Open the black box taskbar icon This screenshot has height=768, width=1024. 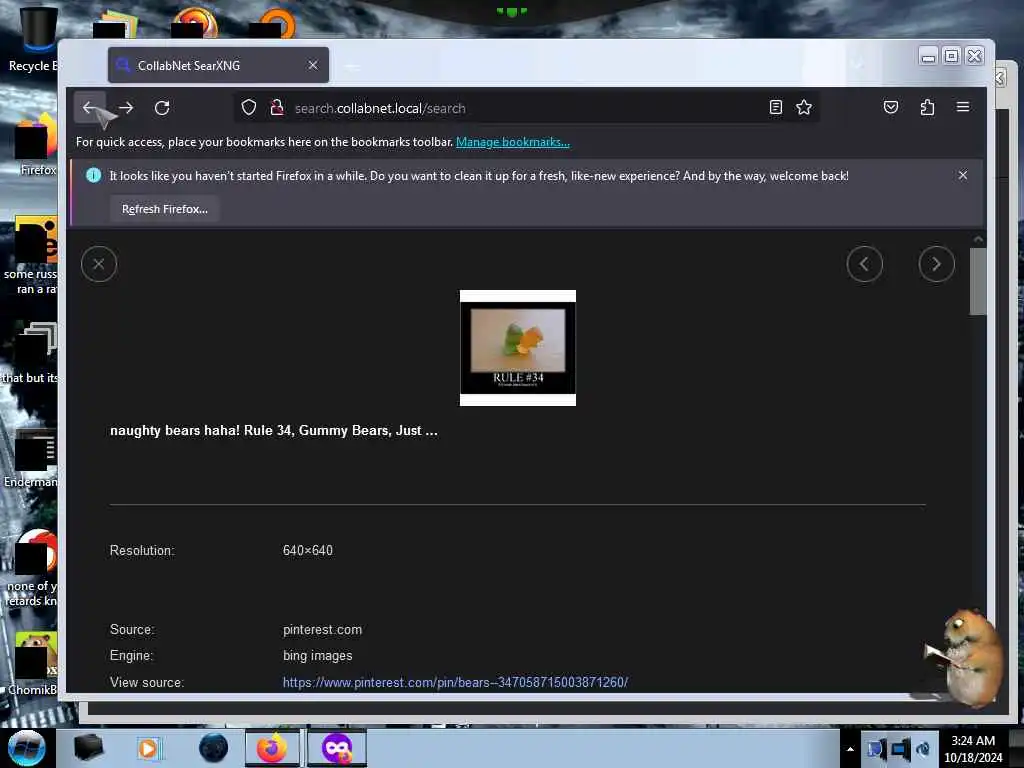[88, 748]
